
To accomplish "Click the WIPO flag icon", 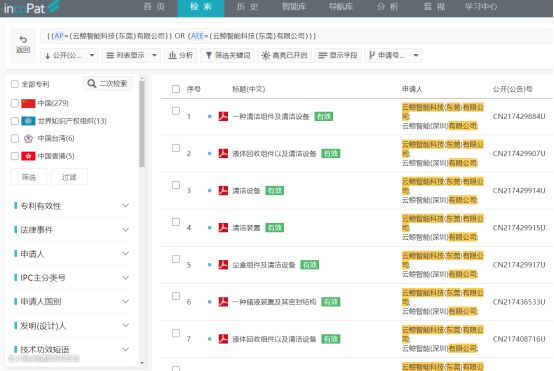I will pos(28,121).
